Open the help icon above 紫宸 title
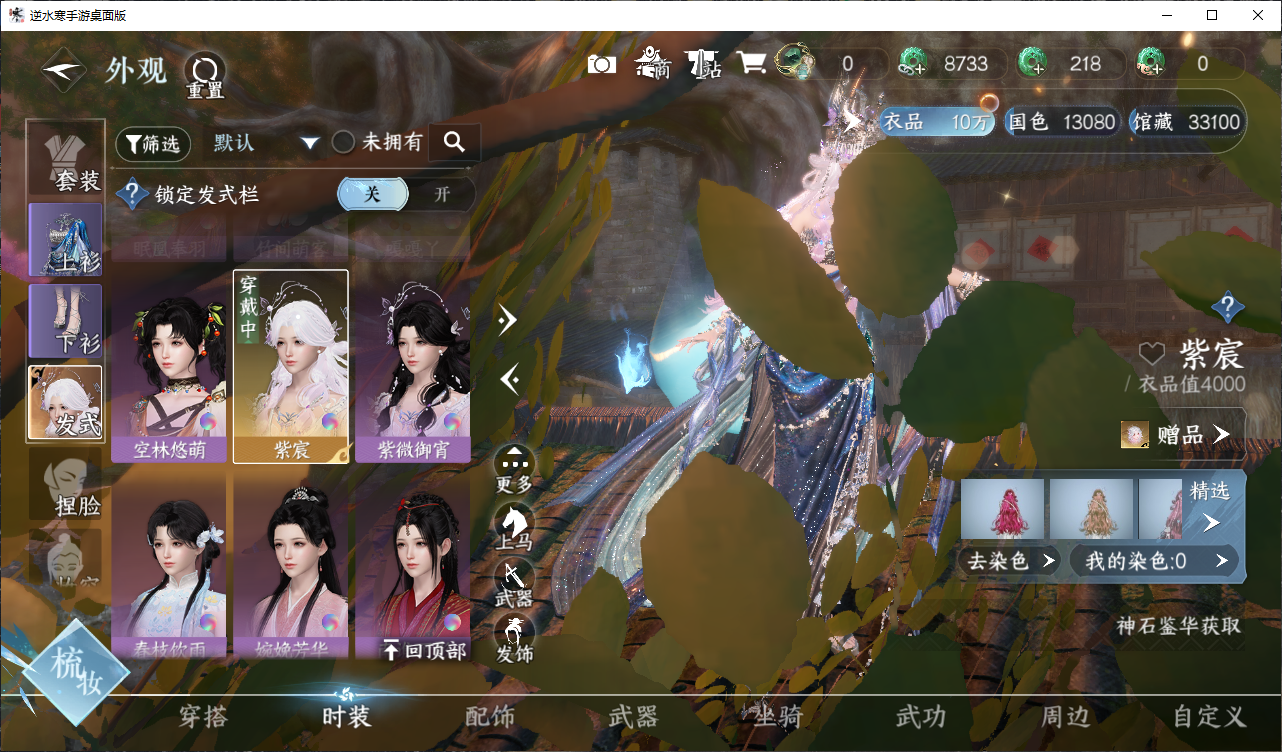The width and height of the screenshot is (1282, 752). coord(1228,307)
